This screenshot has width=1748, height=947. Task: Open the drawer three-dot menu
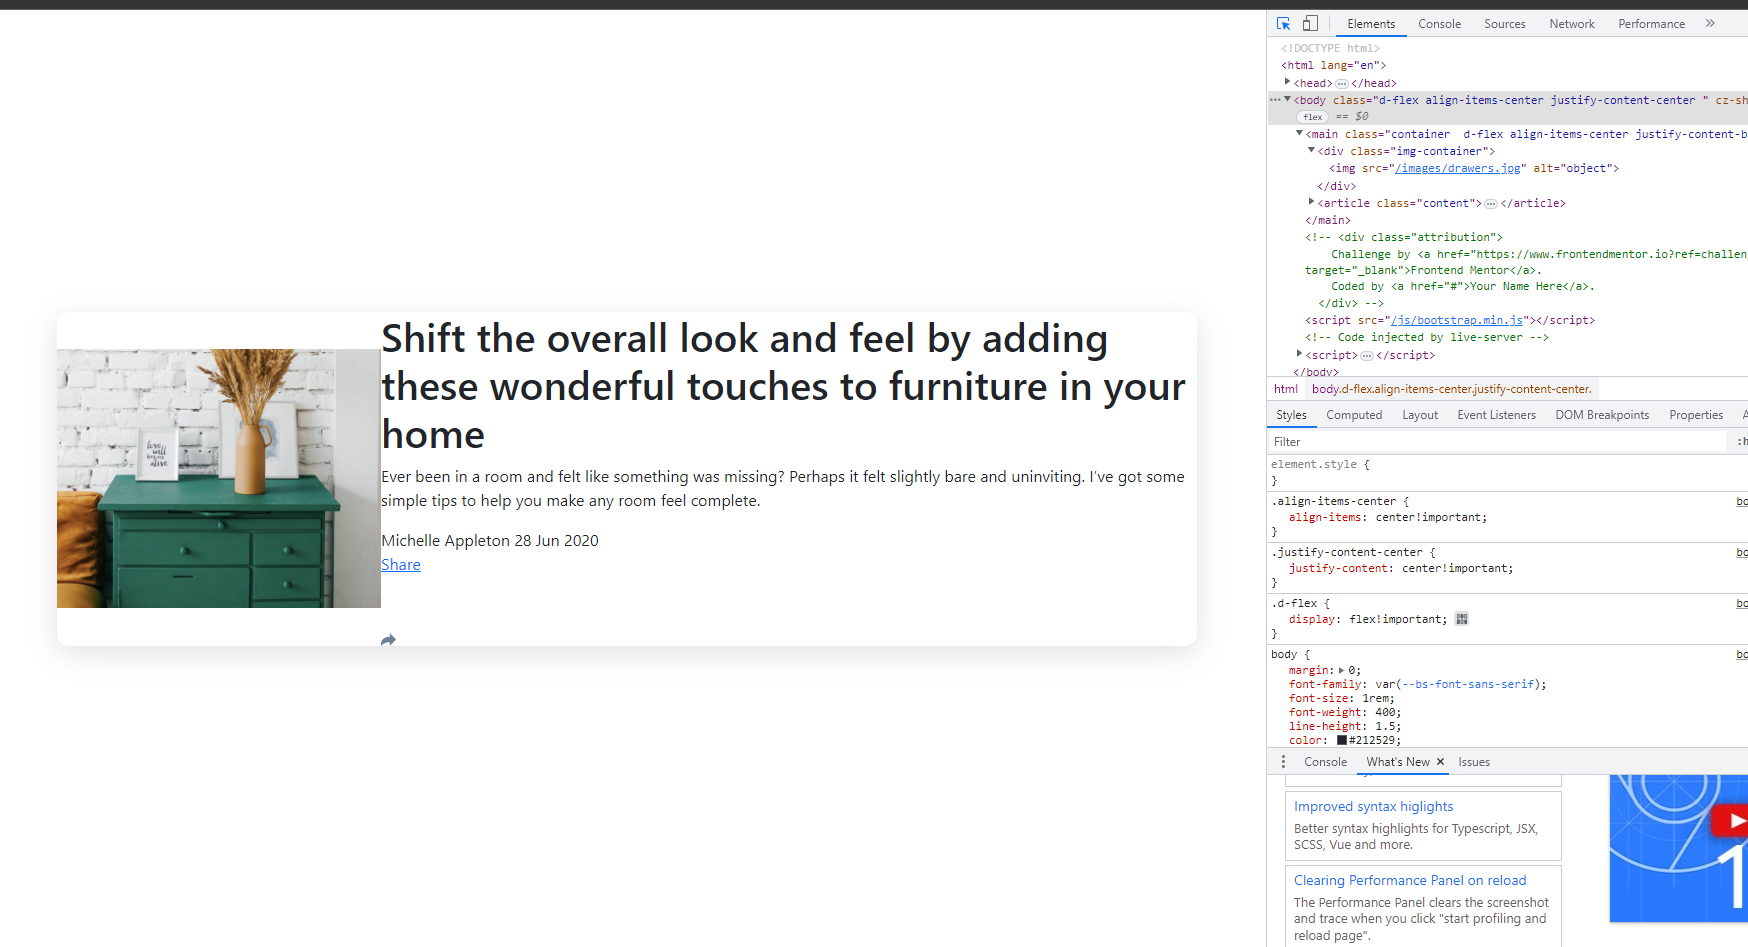(1283, 761)
